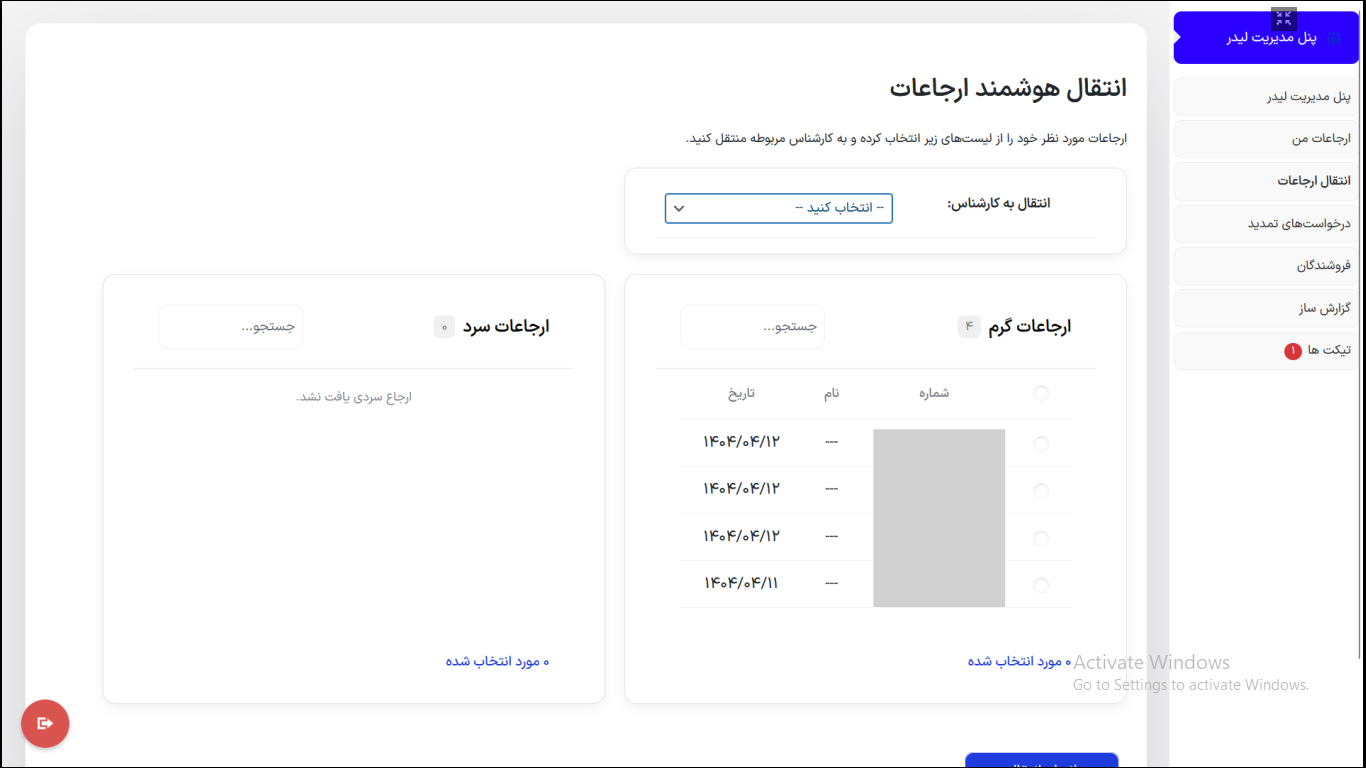Click the globe icon in the blue sidebar header

1334,38
